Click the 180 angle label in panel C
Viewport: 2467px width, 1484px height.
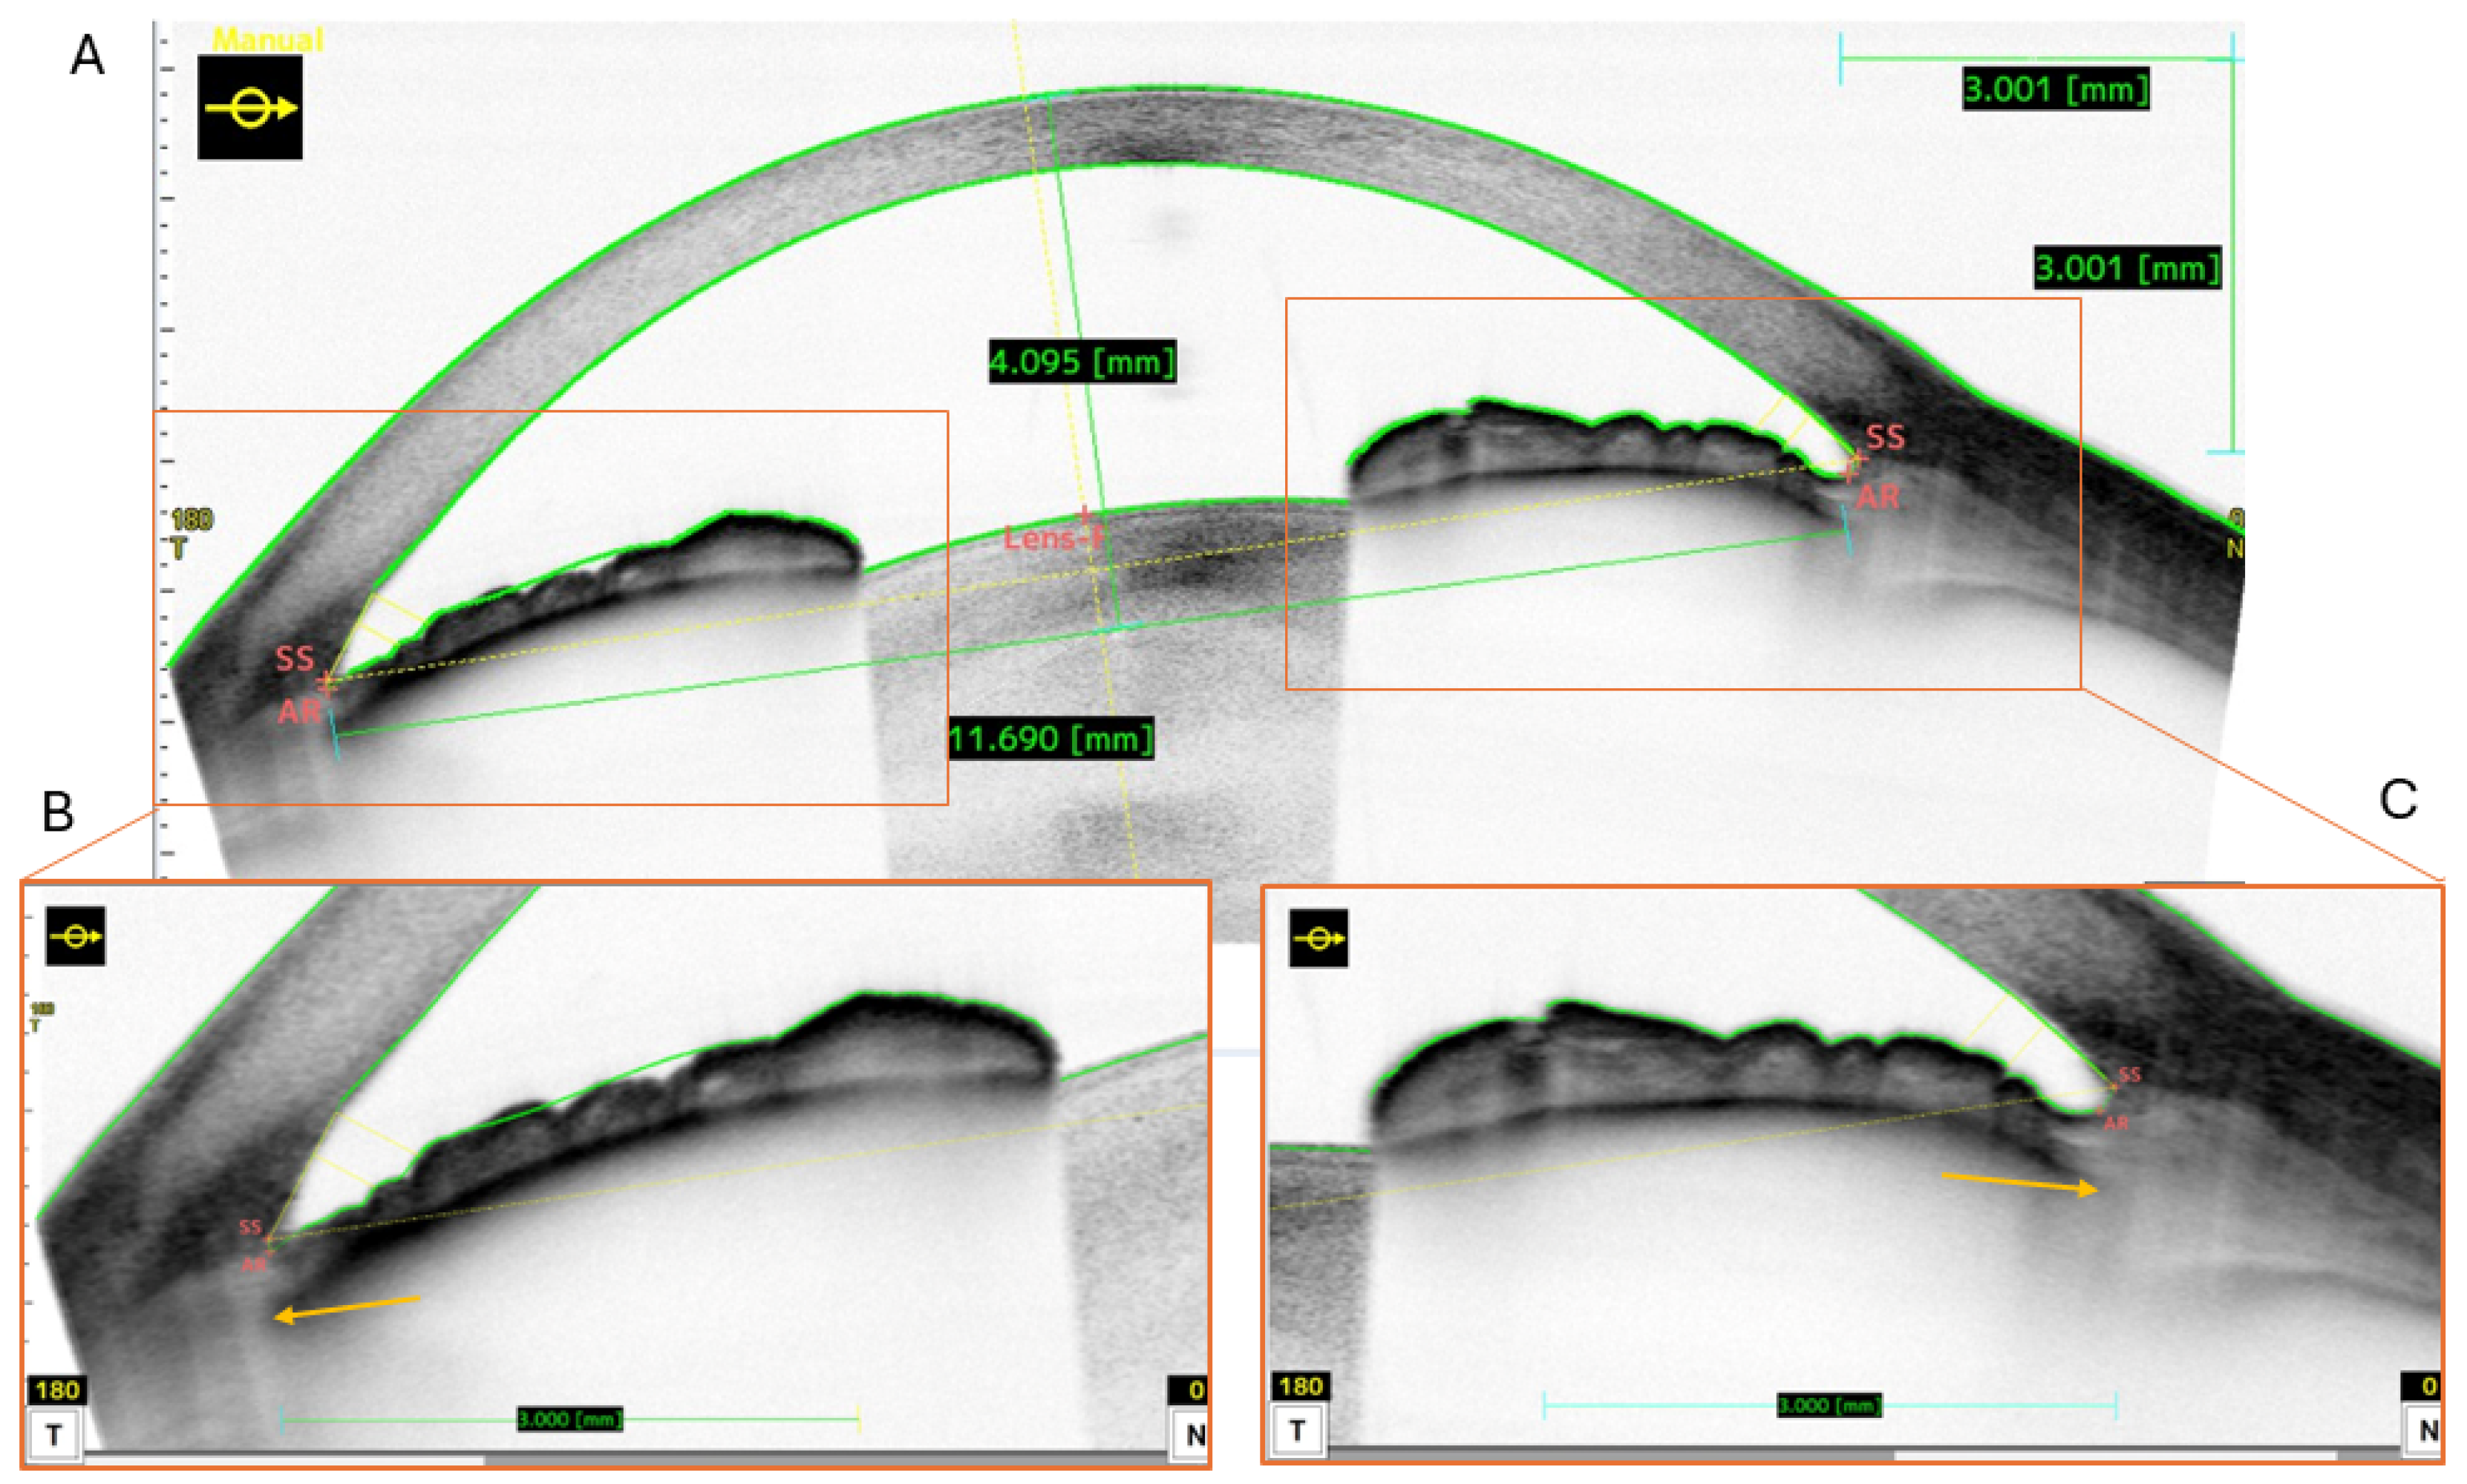coord(1300,1386)
